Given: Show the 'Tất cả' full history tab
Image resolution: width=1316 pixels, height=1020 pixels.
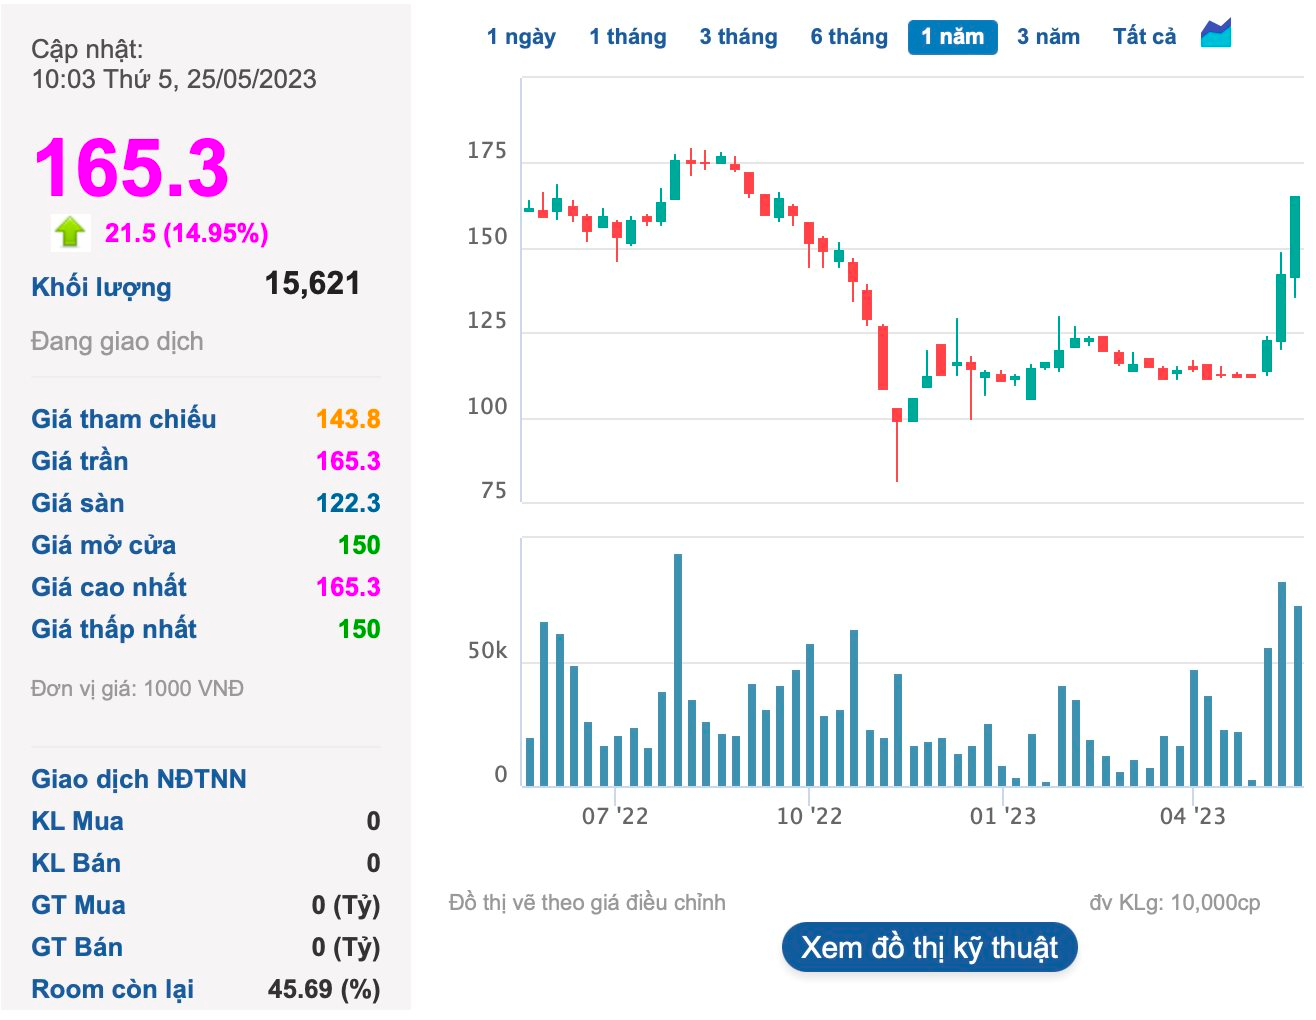Looking at the screenshot, I should point(1144,37).
